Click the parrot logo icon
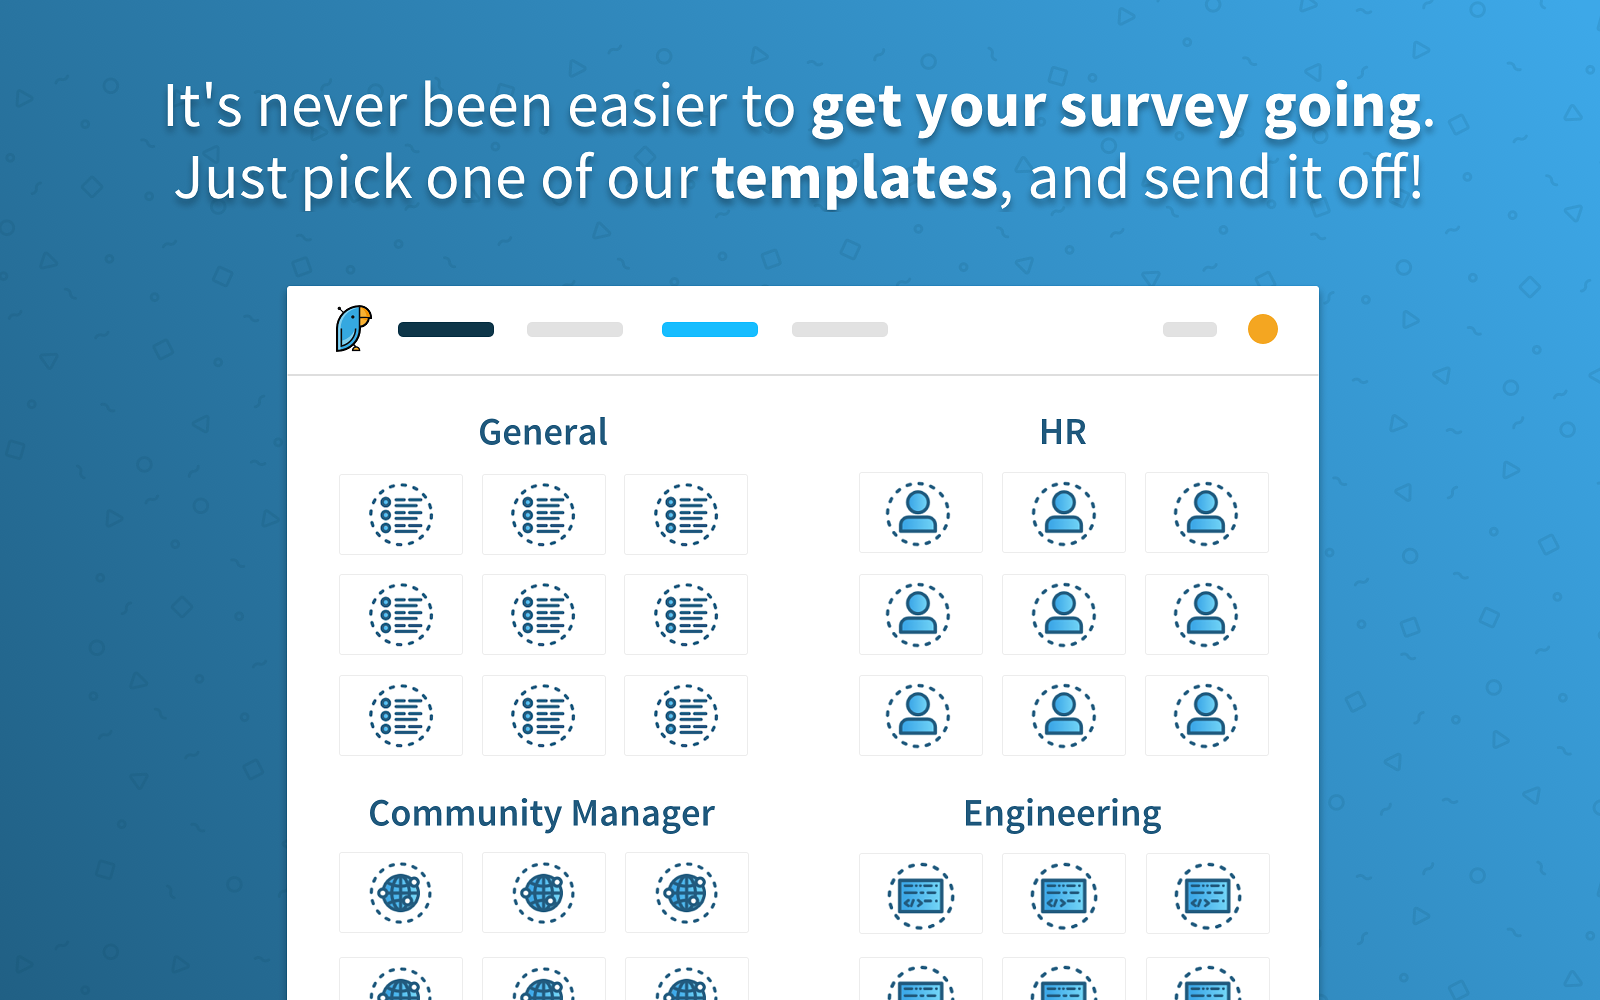The image size is (1600, 1000). pos(353,328)
